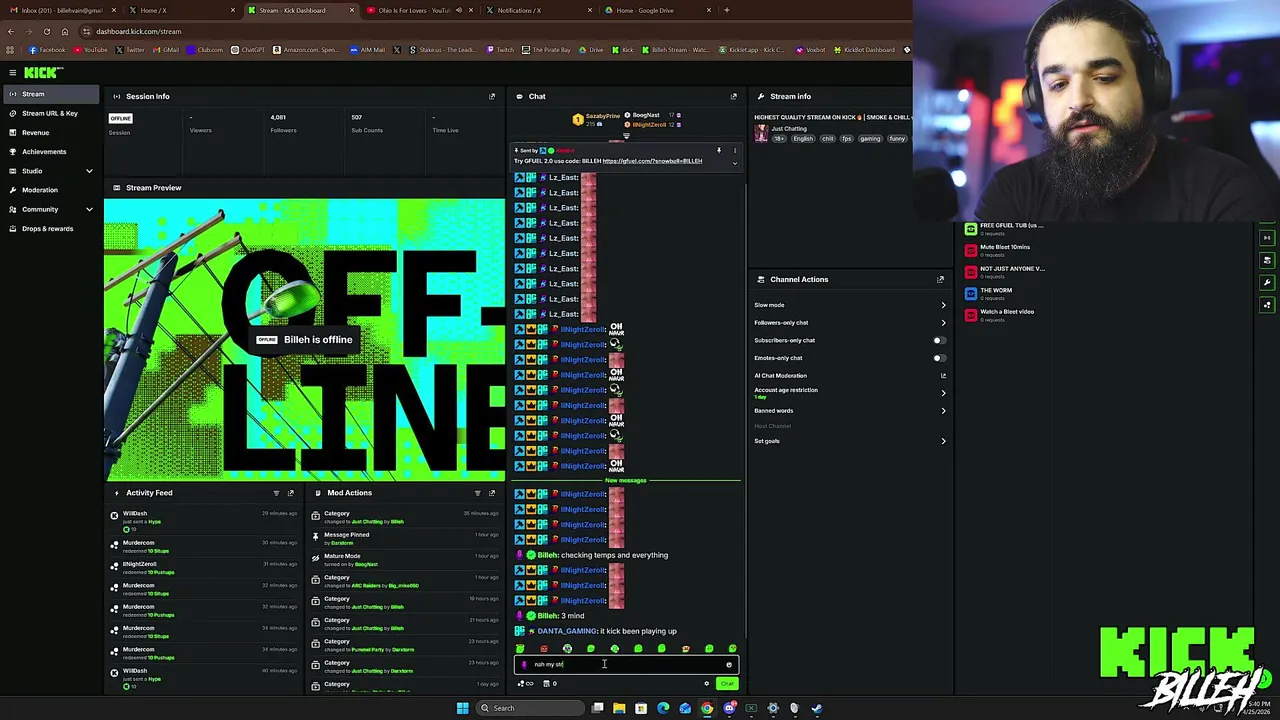Open Discord from the taskbar
The height and width of the screenshot is (720, 1280).
tap(729, 708)
